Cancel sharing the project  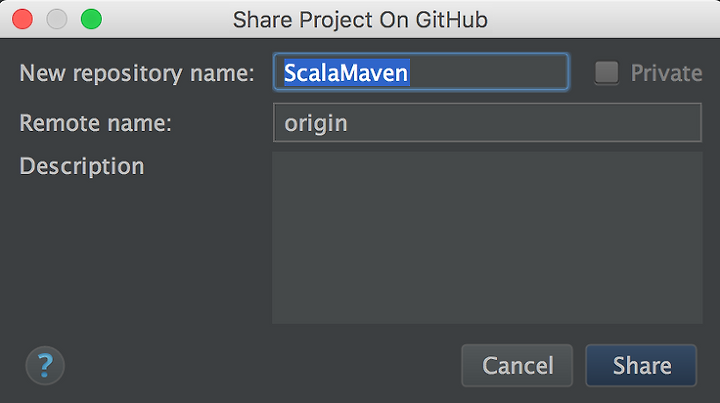(517, 365)
